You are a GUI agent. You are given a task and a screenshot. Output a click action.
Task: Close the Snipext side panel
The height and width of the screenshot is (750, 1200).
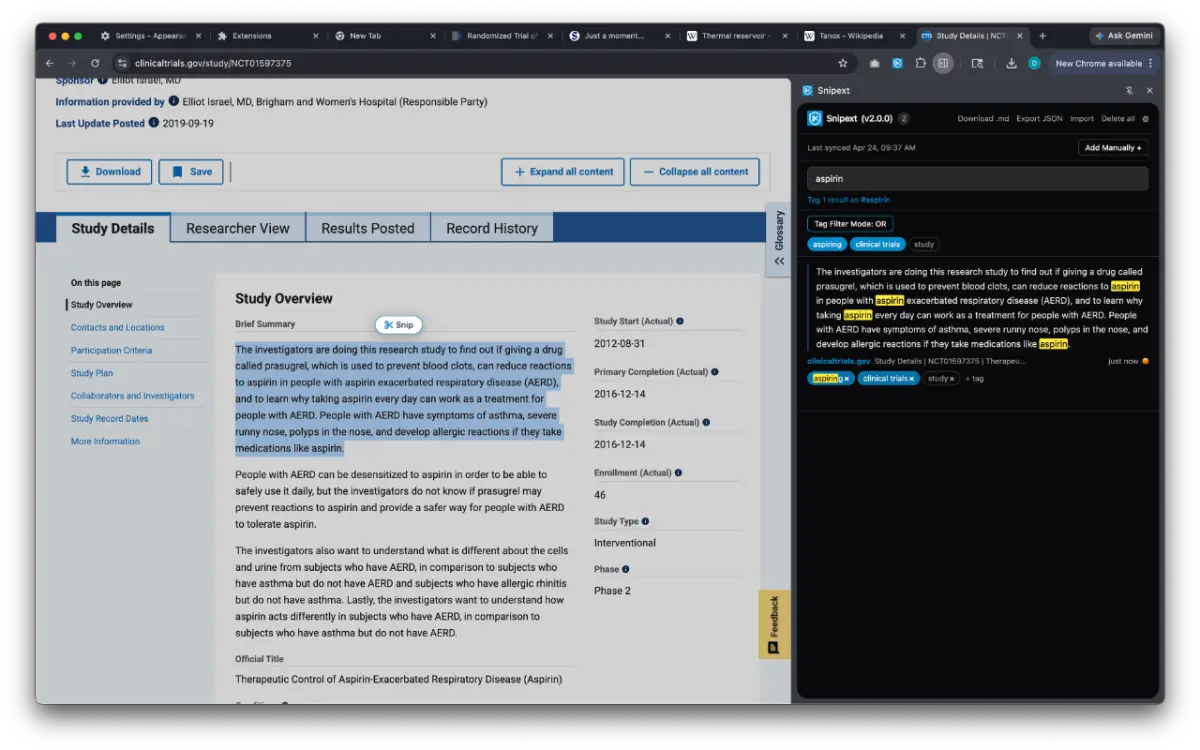pos(1149,90)
